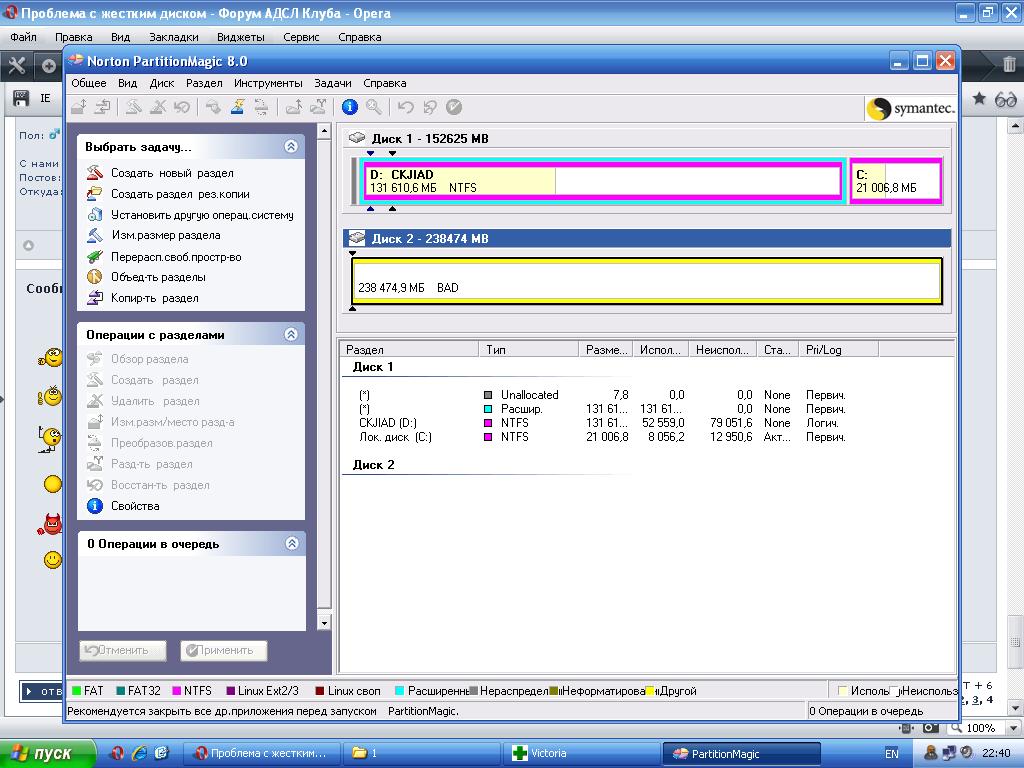Click the blue Properties info icon in toolbar

click(349, 107)
